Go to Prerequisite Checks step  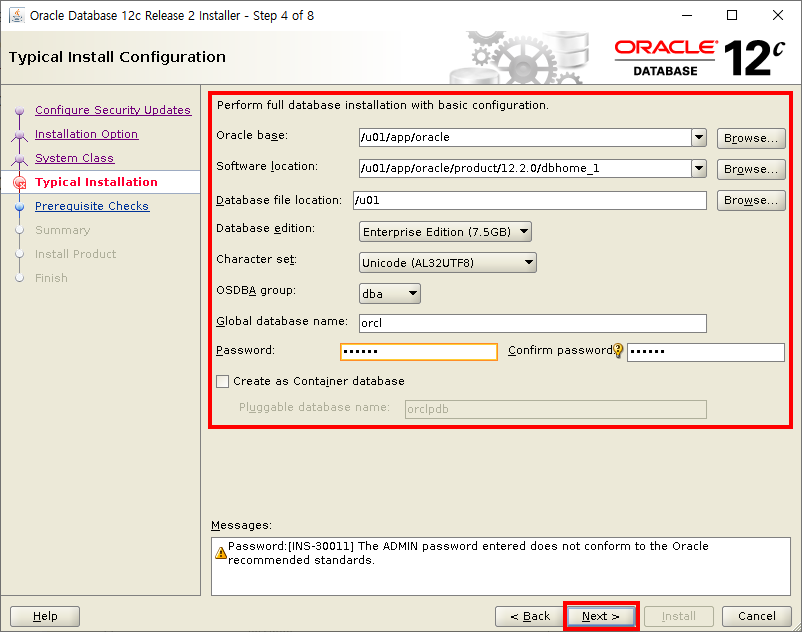tap(92, 207)
